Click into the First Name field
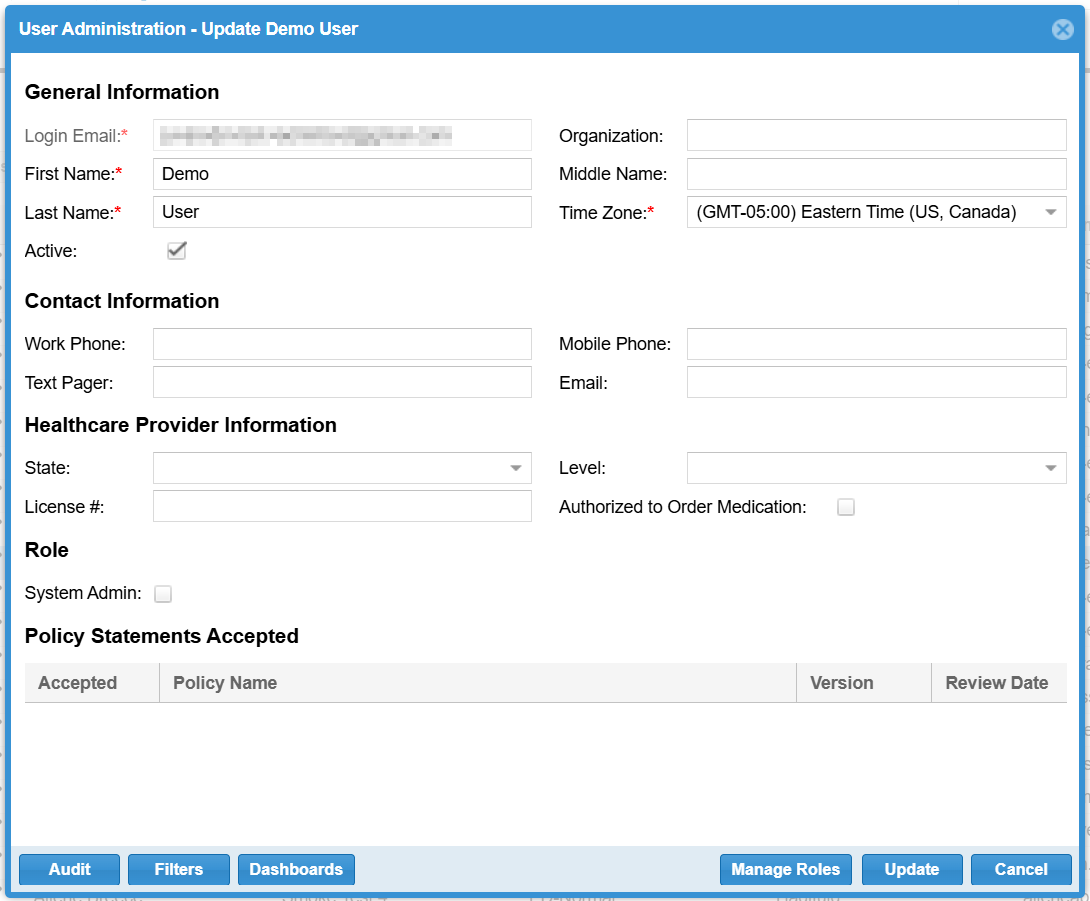The width and height of the screenshot is (1090, 901). coord(342,174)
